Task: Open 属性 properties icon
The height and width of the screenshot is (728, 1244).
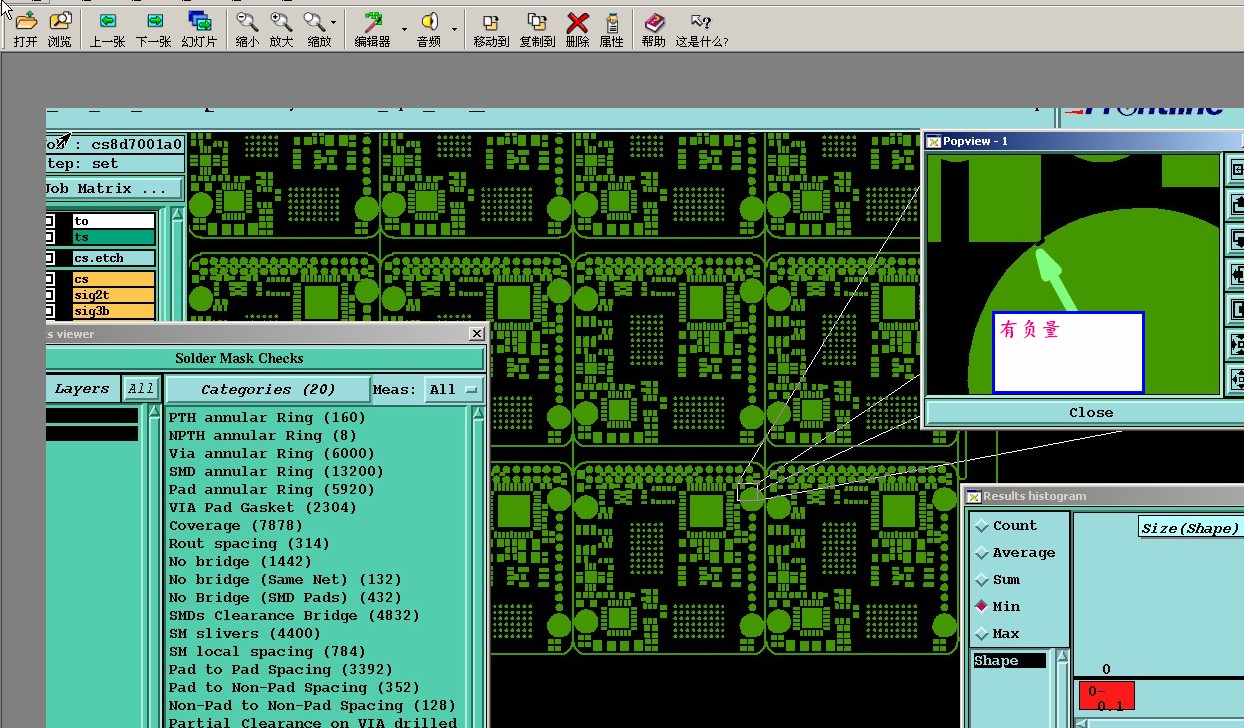Action: pyautogui.click(x=612, y=22)
